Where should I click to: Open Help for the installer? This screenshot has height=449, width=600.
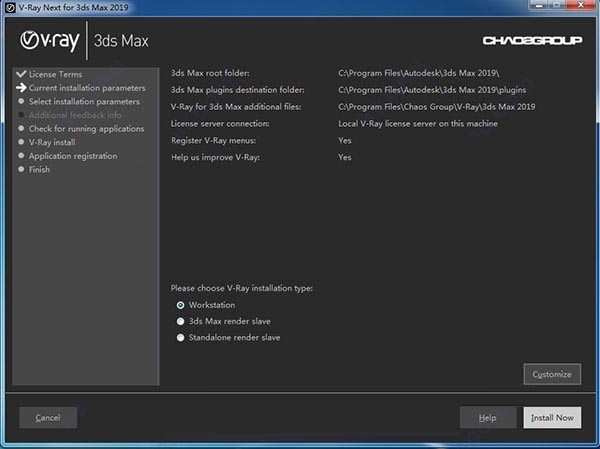point(488,417)
